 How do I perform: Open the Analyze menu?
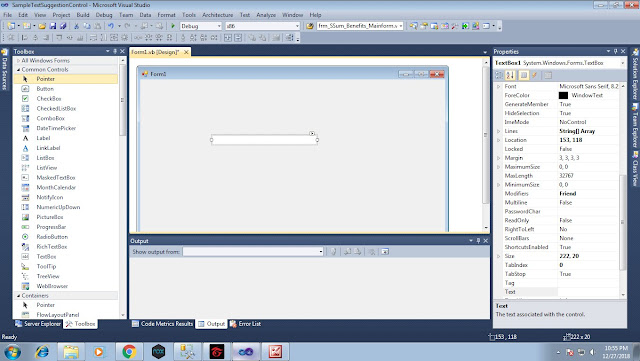(266, 15)
